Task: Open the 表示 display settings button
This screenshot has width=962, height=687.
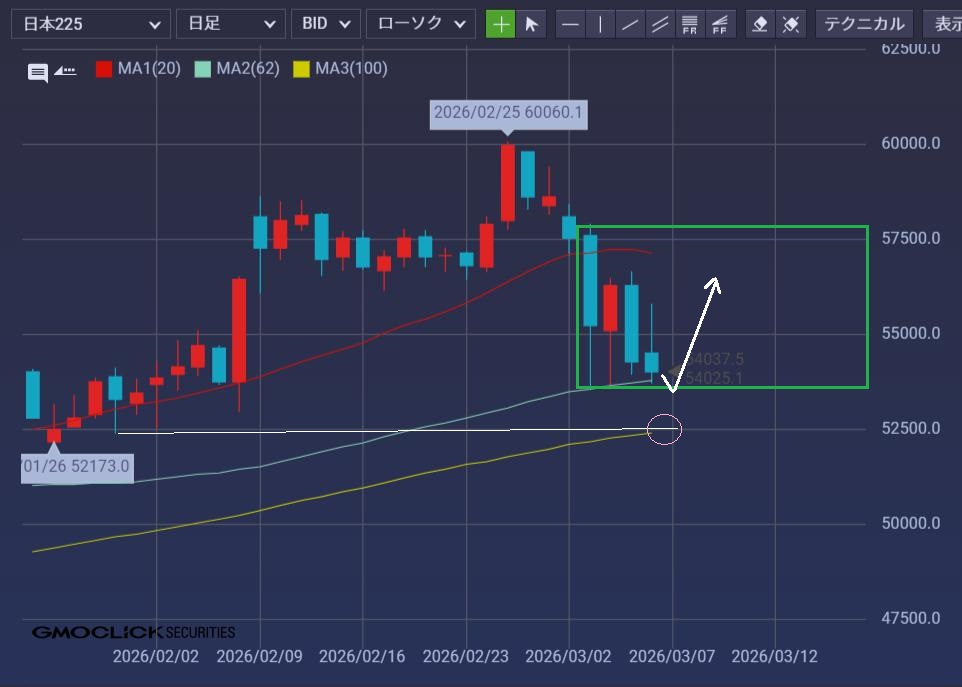Action: (943, 24)
